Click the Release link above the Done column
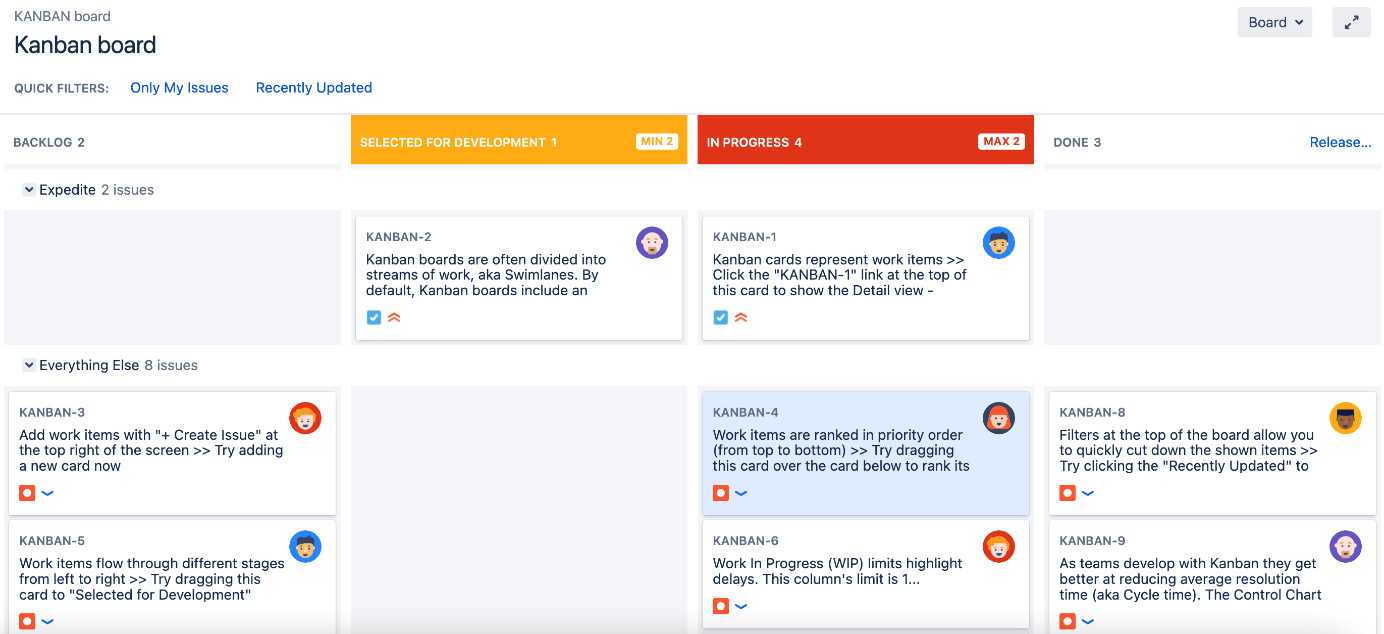The image size is (1384, 634). tap(1341, 142)
